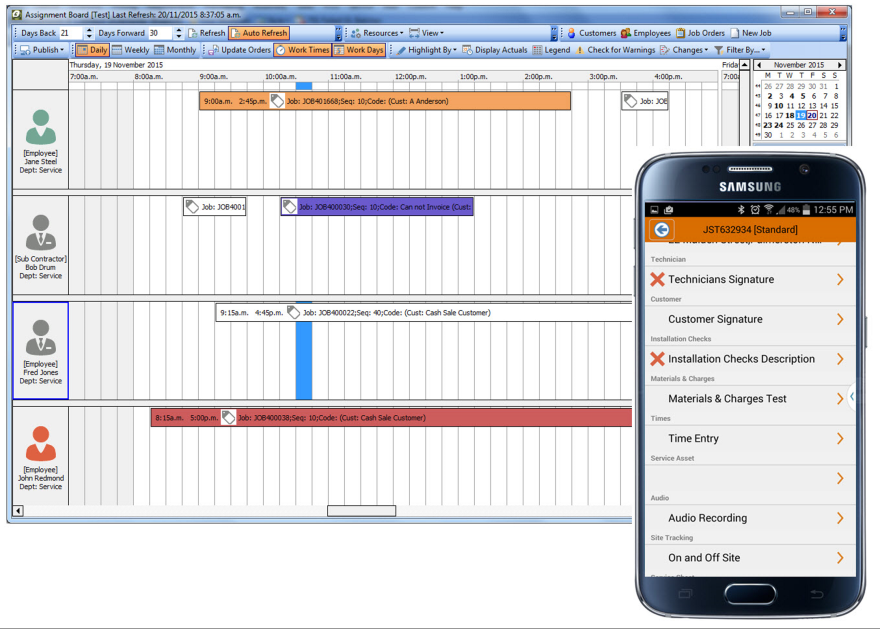Go to previous month in calendar

[x=759, y=65]
